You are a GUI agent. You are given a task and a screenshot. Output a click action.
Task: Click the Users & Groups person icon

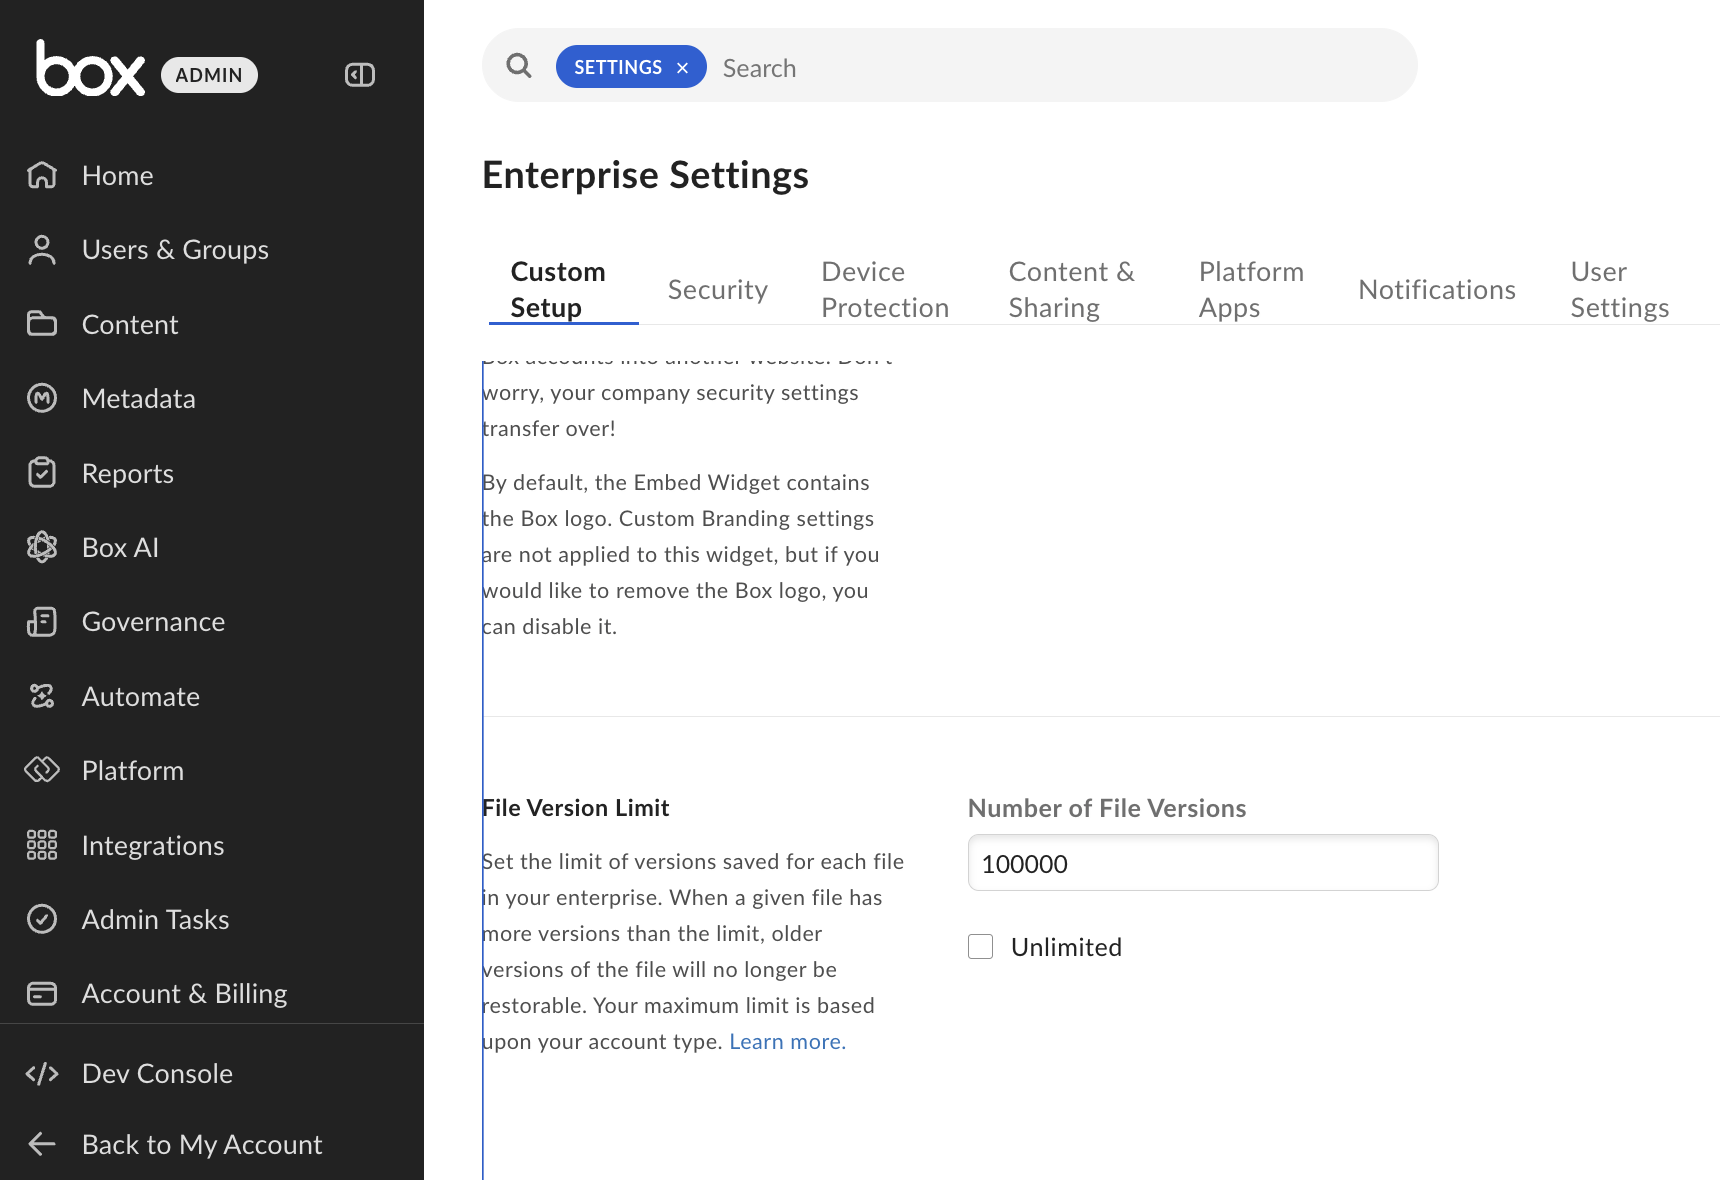[x=42, y=250]
